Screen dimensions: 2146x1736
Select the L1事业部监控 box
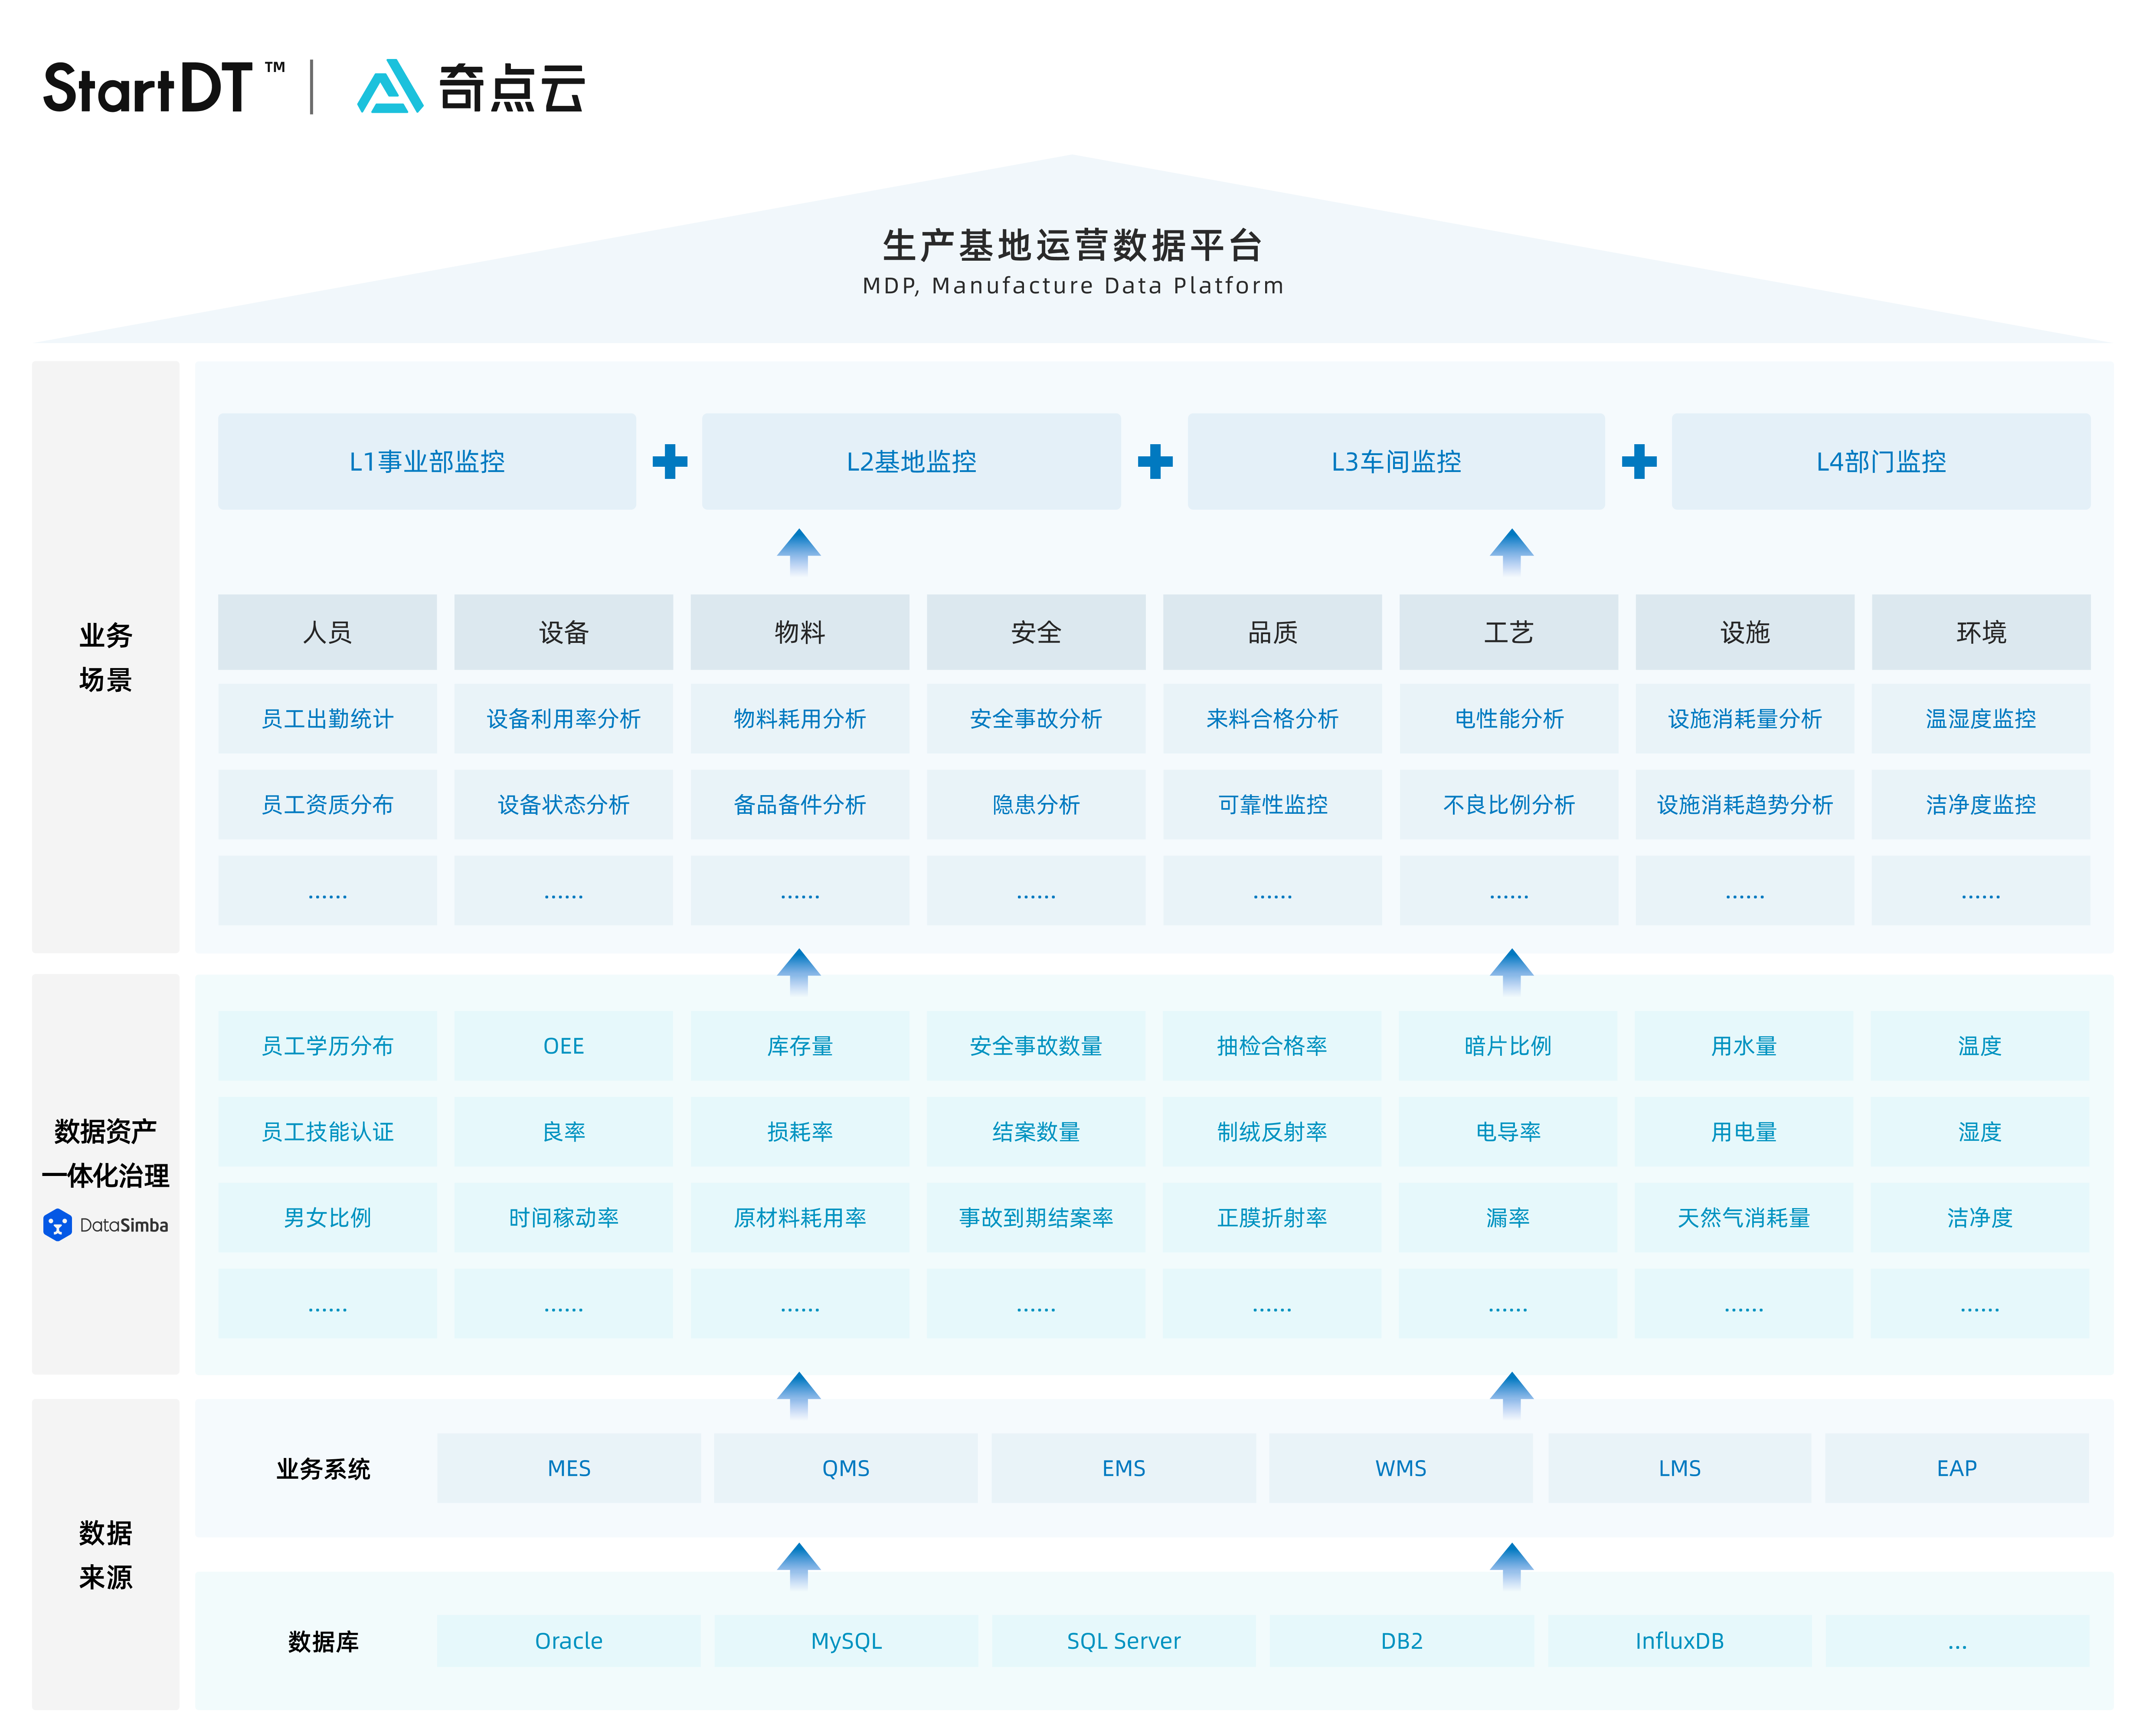pyautogui.click(x=427, y=461)
